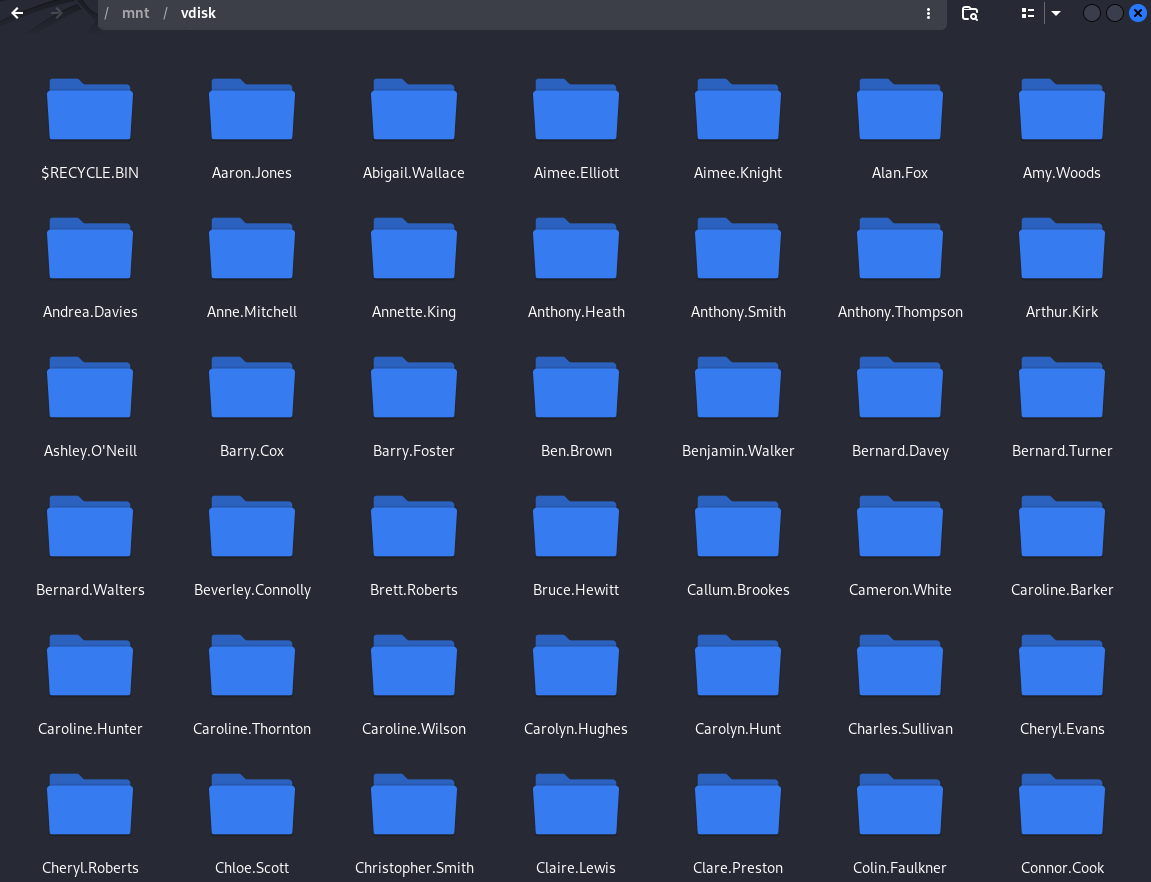Click the Cameron.White folder name
1151x882 pixels.
[900, 590]
